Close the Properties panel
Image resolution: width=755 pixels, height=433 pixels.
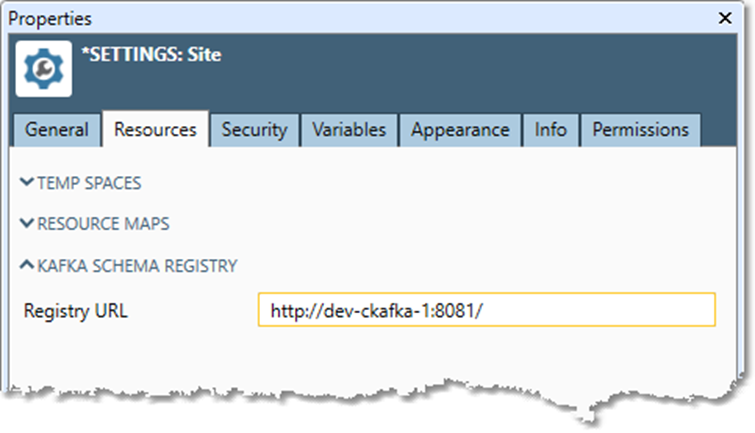(x=724, y=19)
